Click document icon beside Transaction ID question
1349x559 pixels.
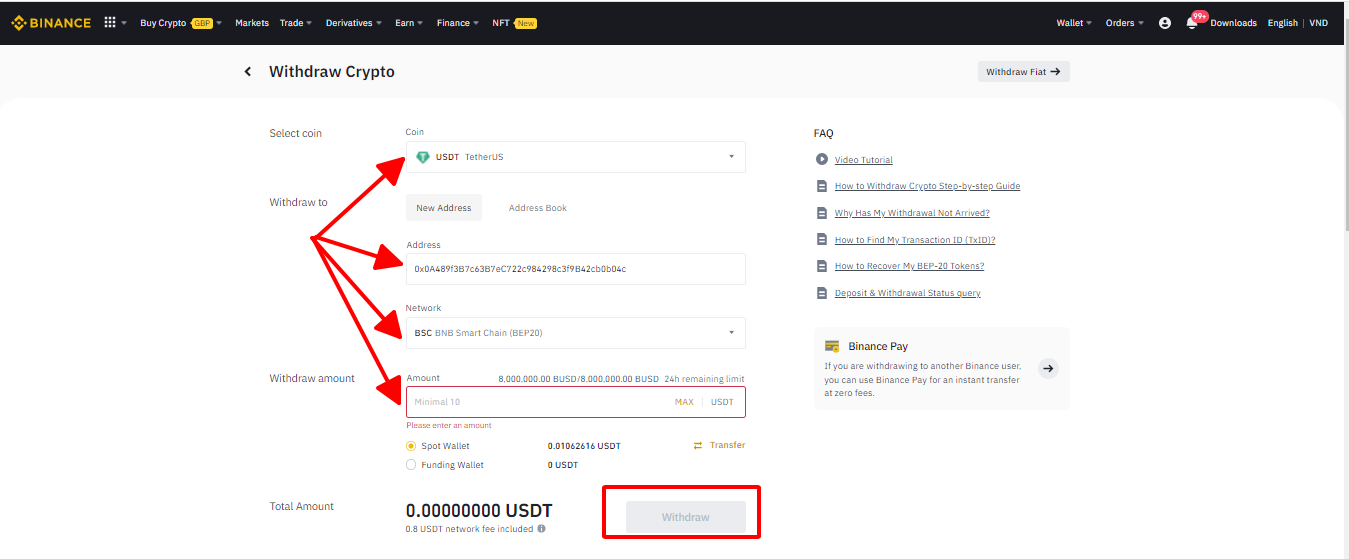[x=822, y=240]
